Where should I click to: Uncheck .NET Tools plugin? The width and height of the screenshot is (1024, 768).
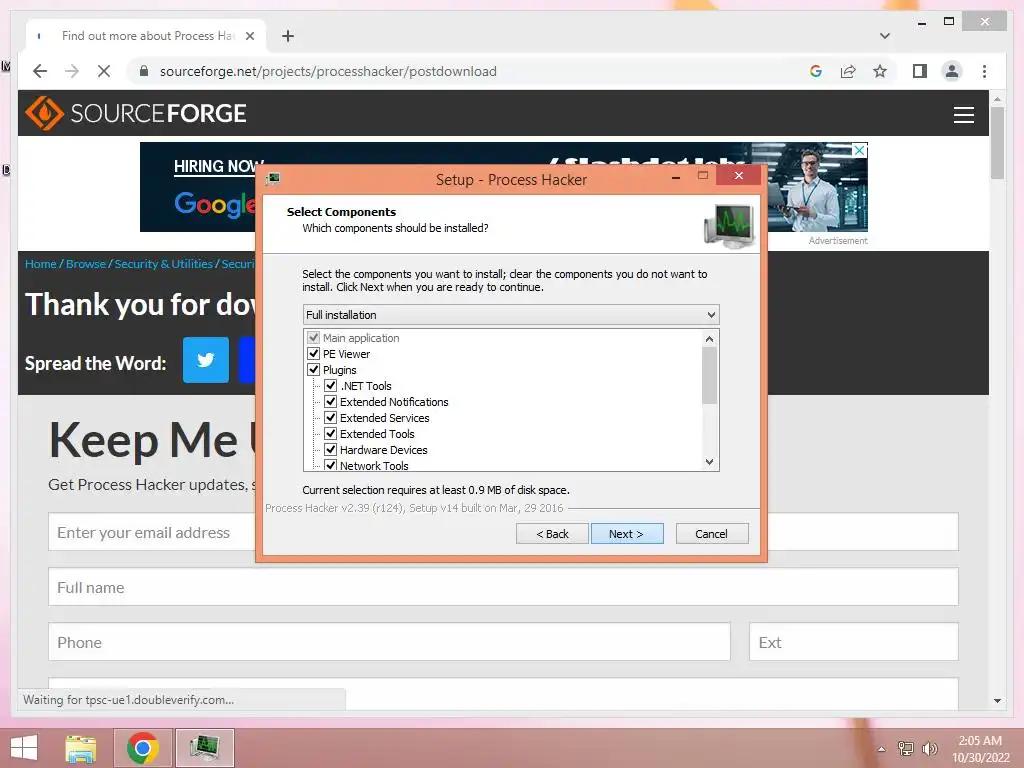[330, 385]
